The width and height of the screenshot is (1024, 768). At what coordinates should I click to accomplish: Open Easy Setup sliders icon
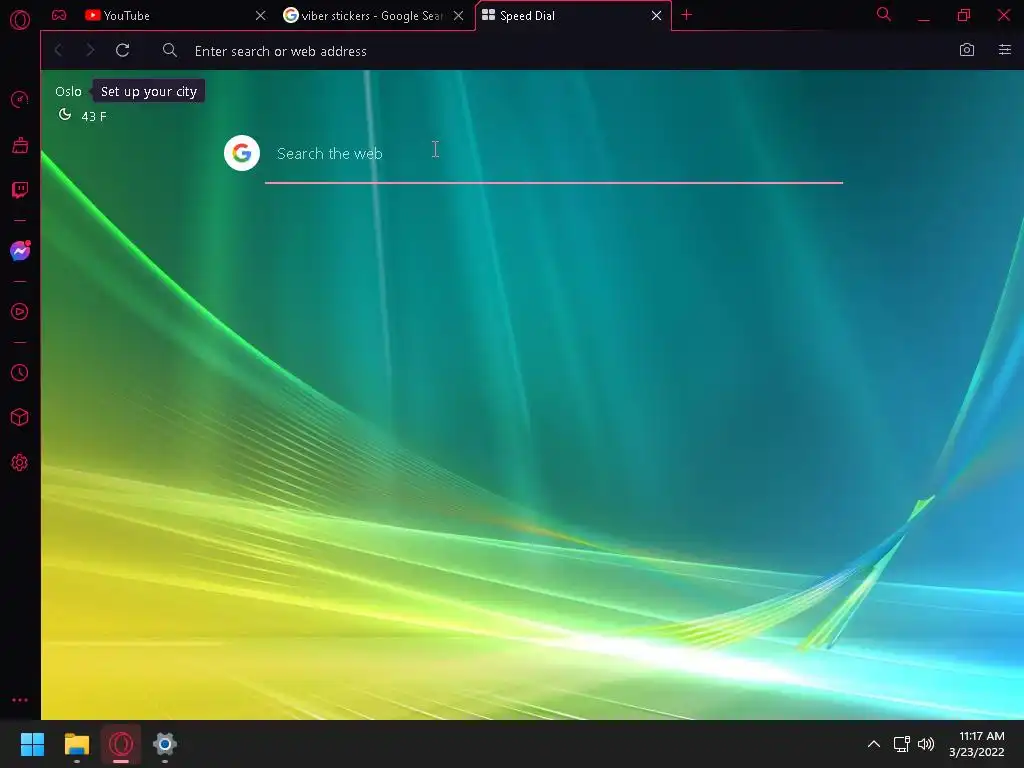1004,50
